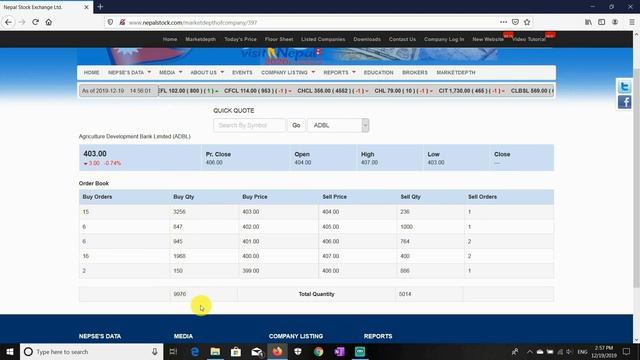Open the Firefox library icon

pos(588,22)
